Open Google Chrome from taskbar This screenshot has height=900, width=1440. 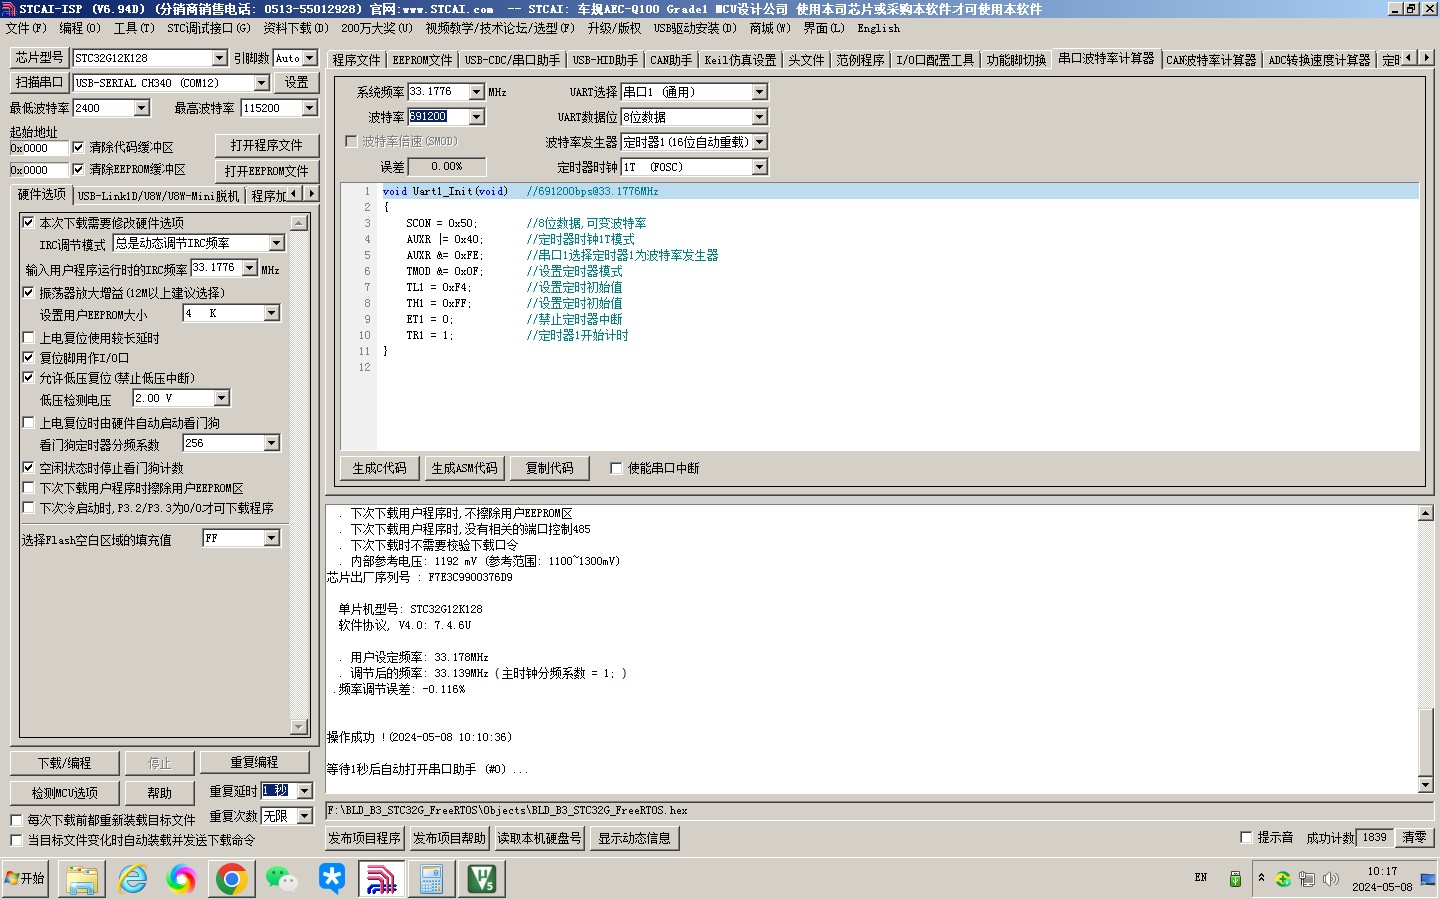(232, 879)
